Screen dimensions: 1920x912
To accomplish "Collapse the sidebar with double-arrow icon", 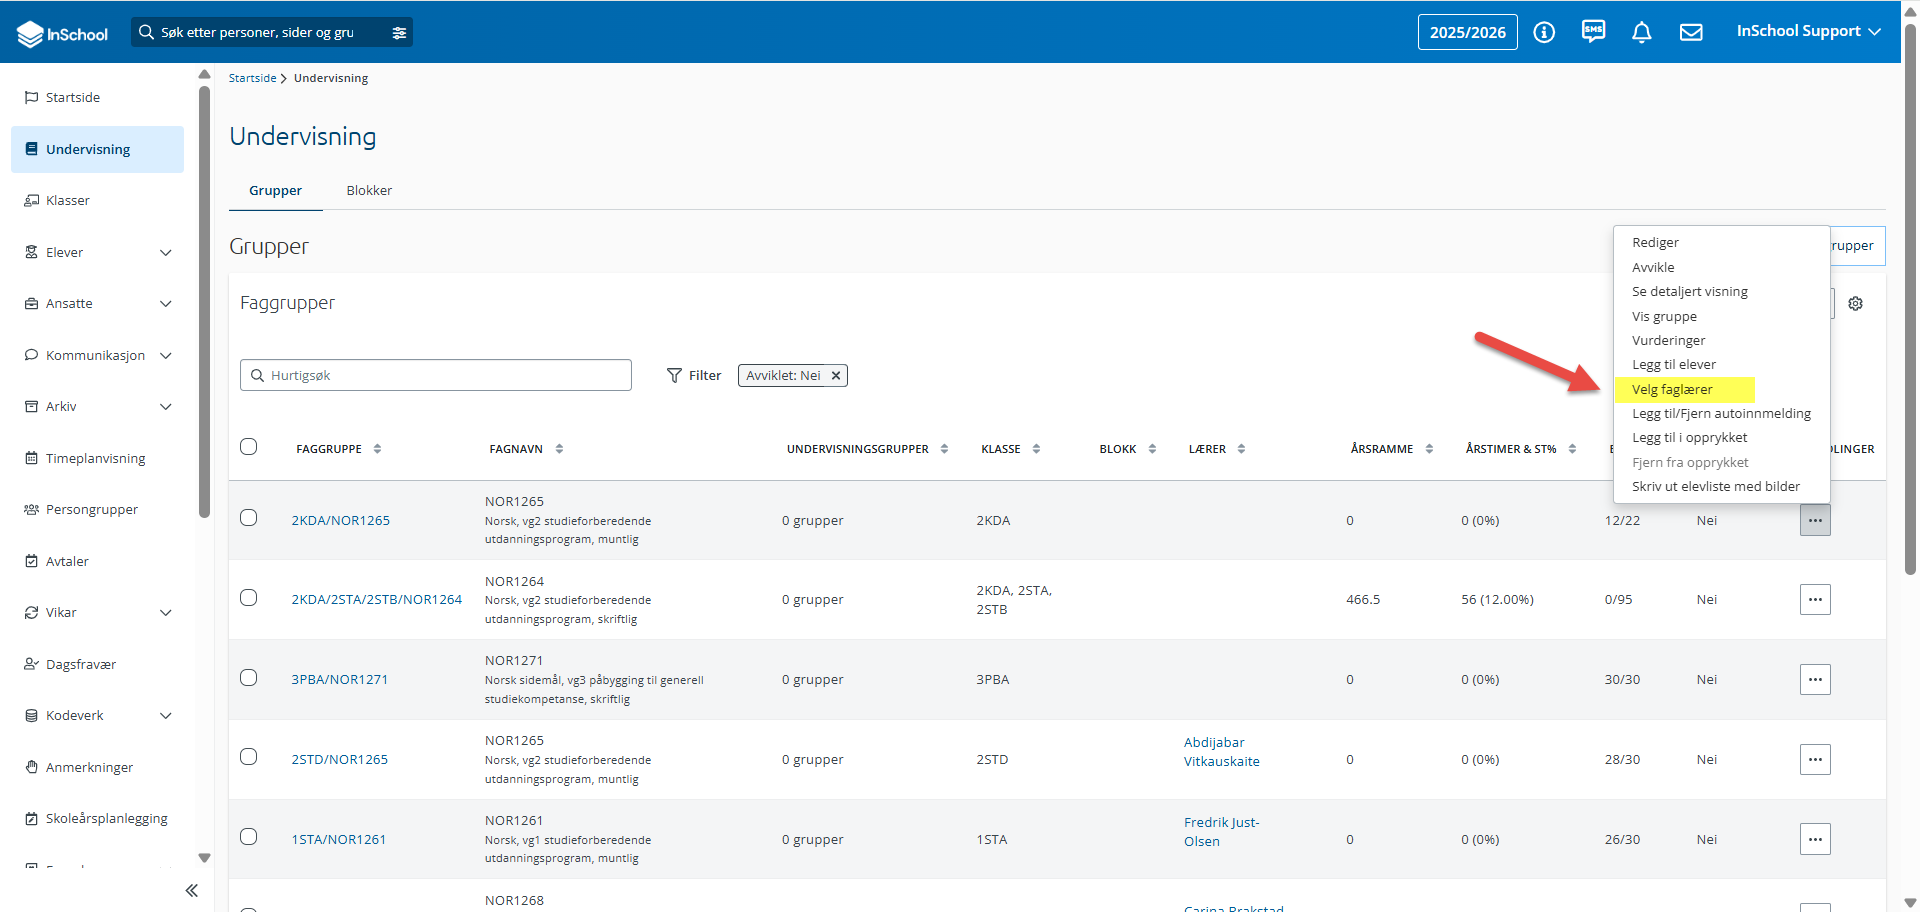I will [192, 890].
